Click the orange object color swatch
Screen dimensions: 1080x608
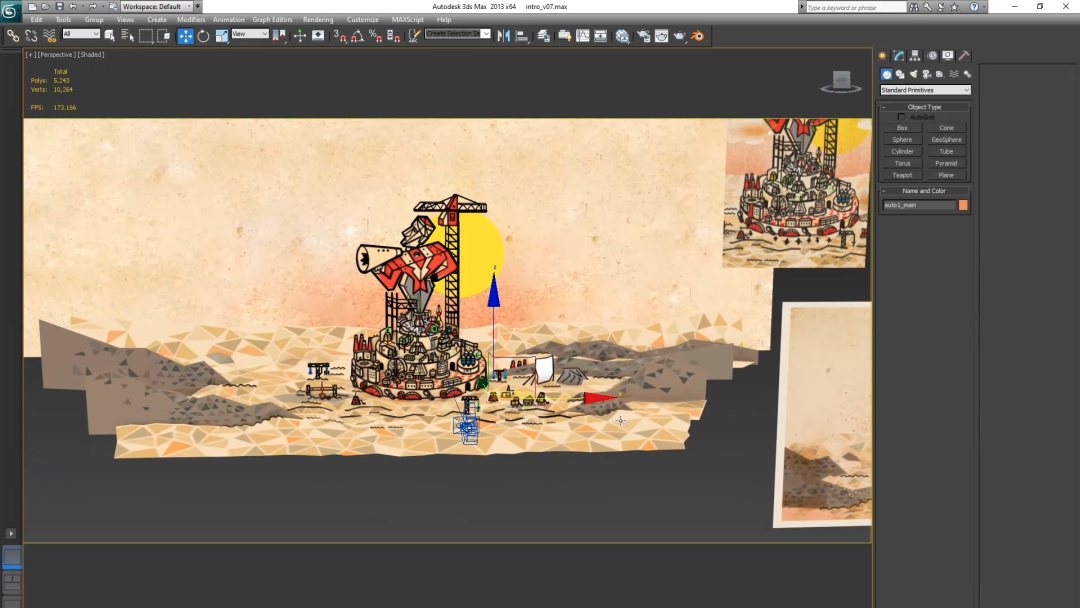[x=963, y=205]
